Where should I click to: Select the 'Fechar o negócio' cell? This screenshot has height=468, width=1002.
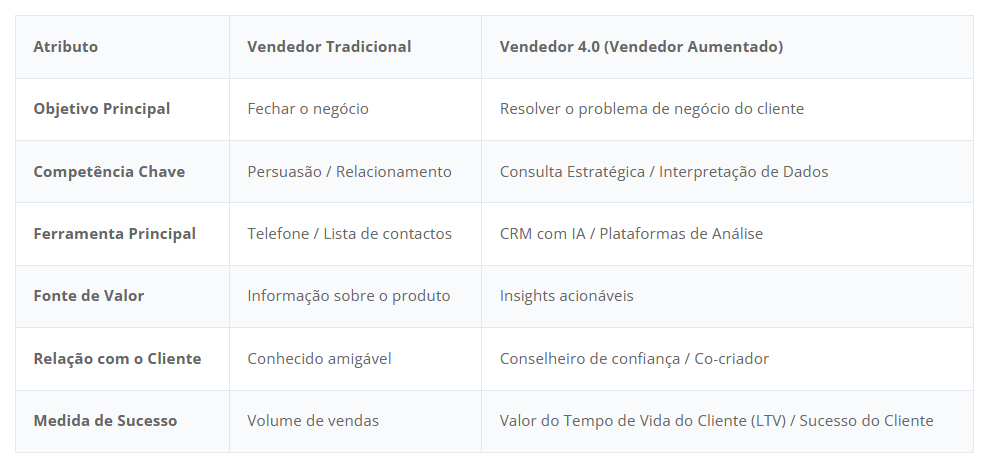click(x=308, y=109)
